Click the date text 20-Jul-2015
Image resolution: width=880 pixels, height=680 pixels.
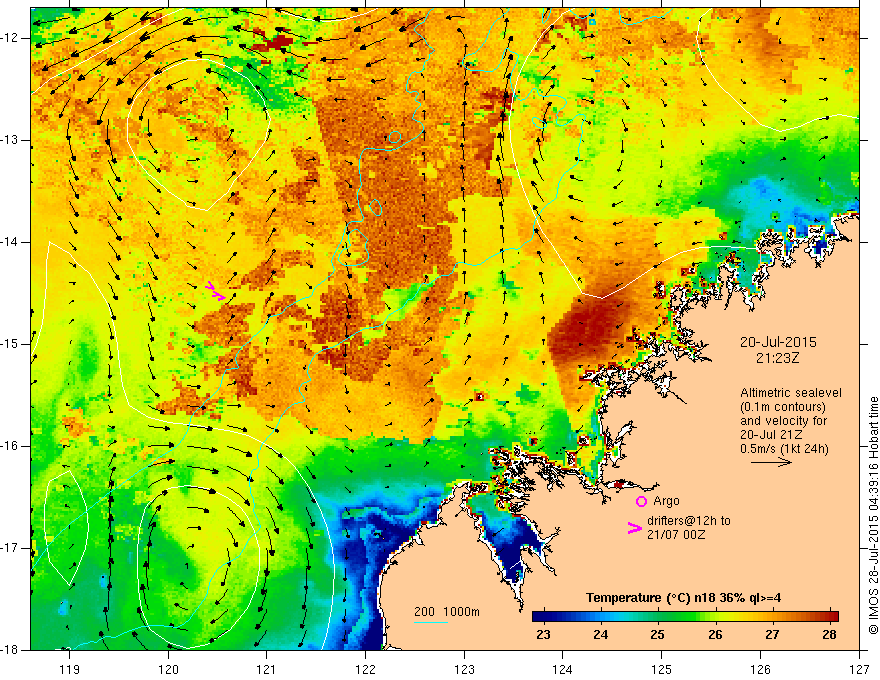[x=778, y=342]
